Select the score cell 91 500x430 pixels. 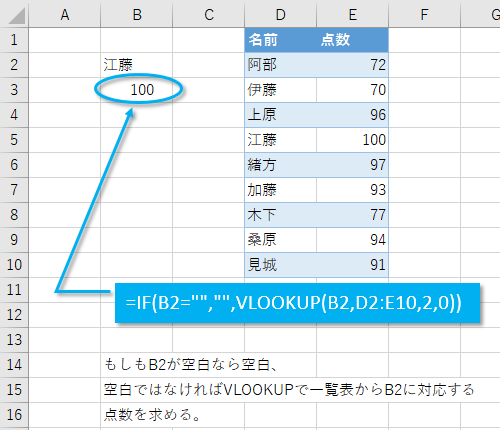[353, 265]
